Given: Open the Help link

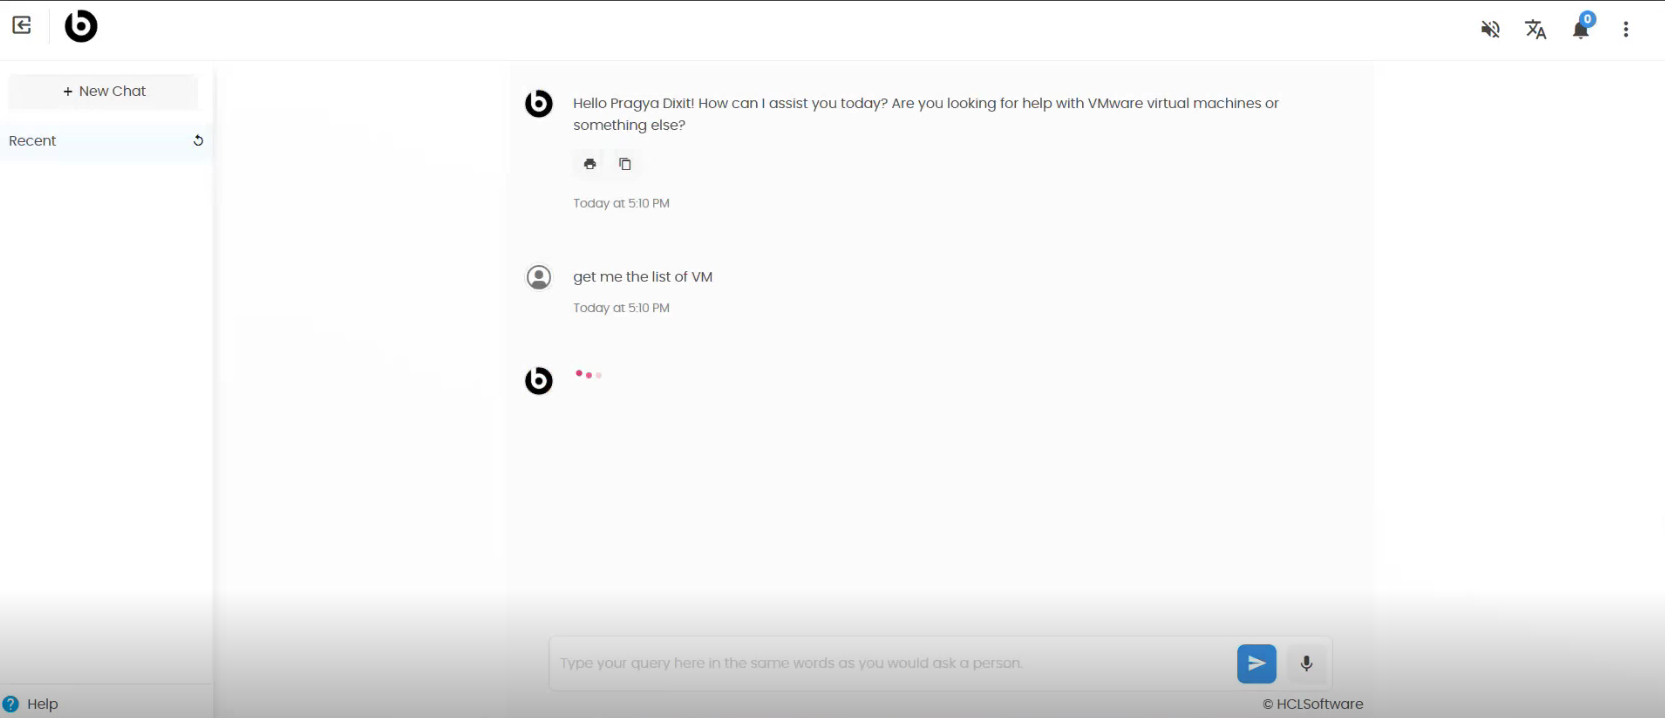Looking at the screenshot, I should 42,704.
